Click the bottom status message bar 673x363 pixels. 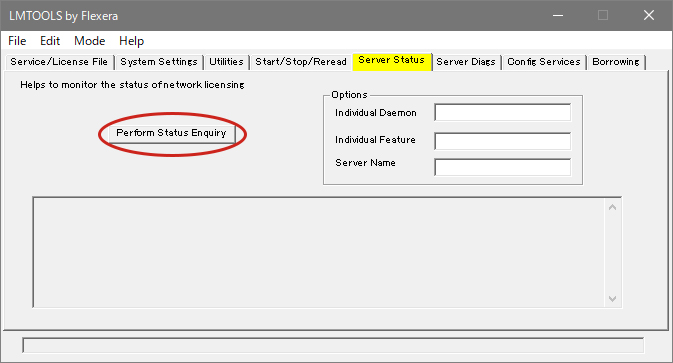(x=333, y=345)
